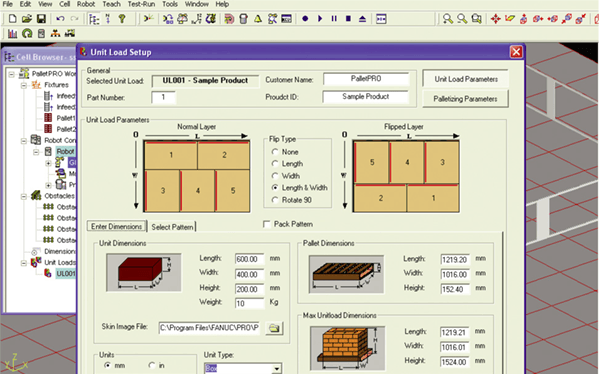The image size is (600, 374).
Task: Click the bar chart icon in second toolbar
Action: tap(12, 34)
